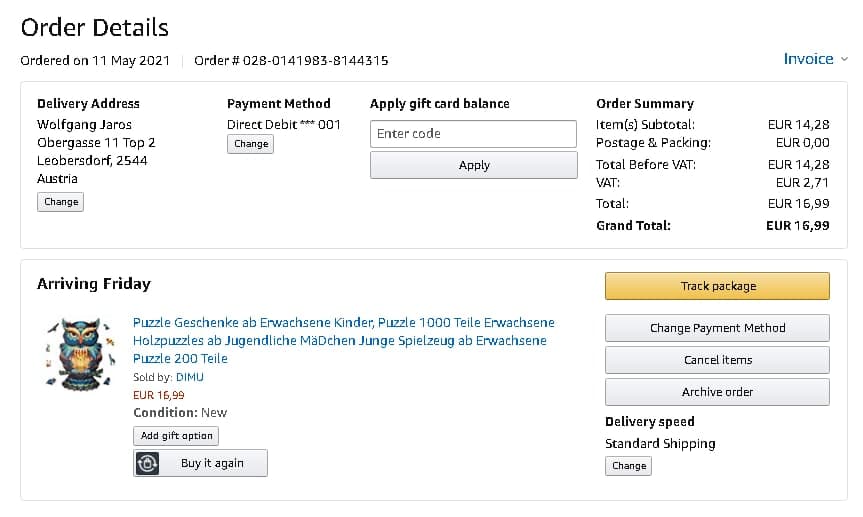Screen dimensions: 863x517
Task: Click Cancel items button
Action: (717, 360)
